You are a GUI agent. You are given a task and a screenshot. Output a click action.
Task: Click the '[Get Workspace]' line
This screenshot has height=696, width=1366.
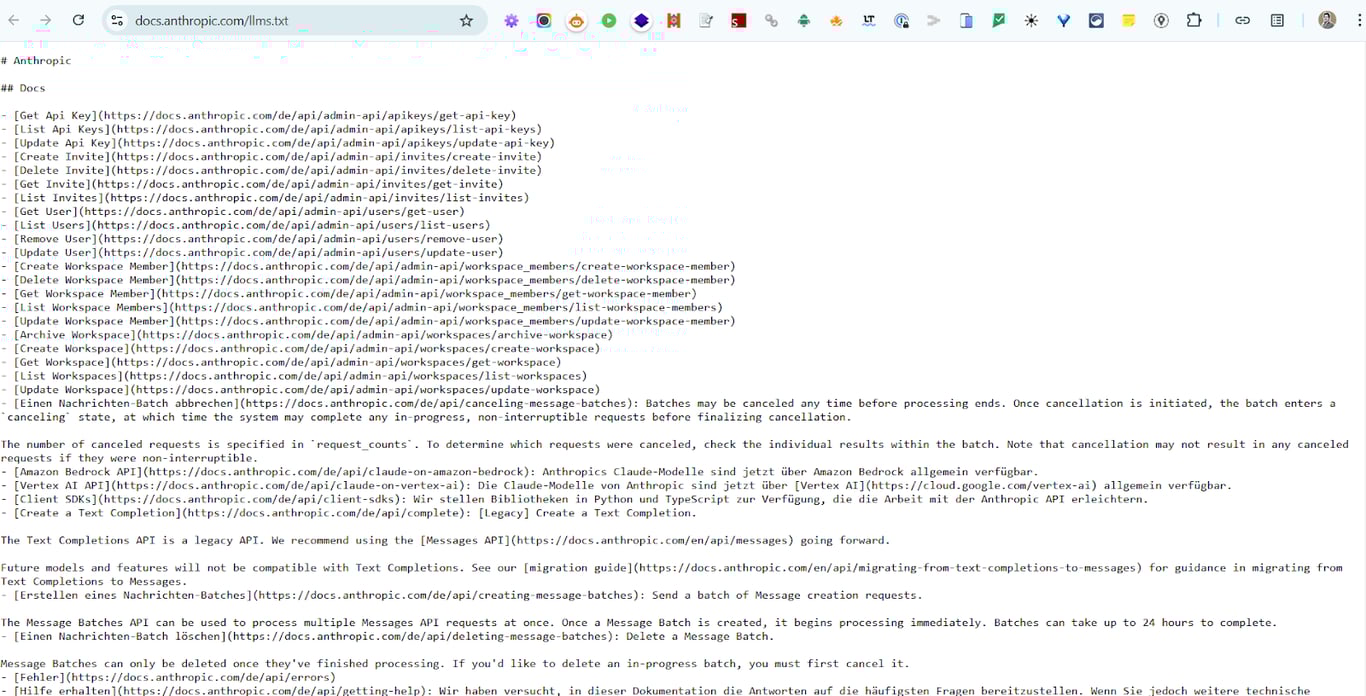(281, 363)
